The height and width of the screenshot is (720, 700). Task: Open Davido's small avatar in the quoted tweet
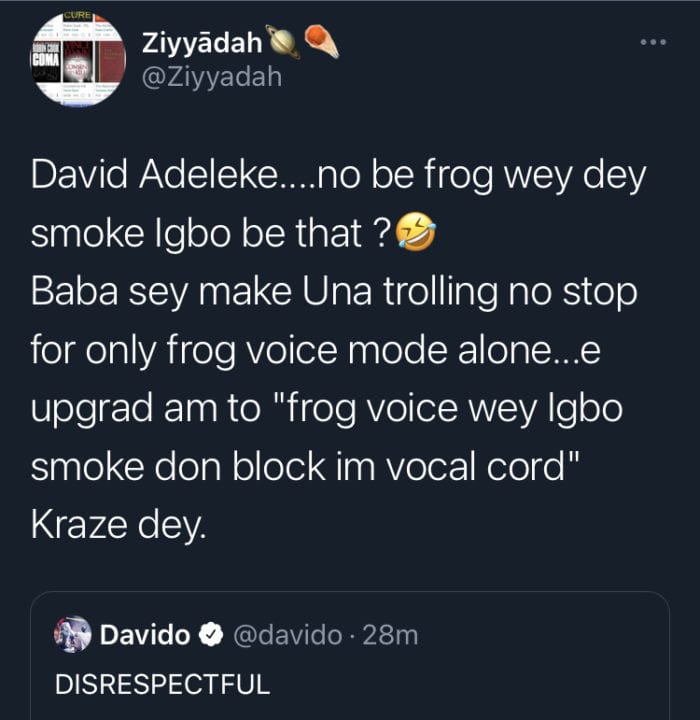coord(73,635)
